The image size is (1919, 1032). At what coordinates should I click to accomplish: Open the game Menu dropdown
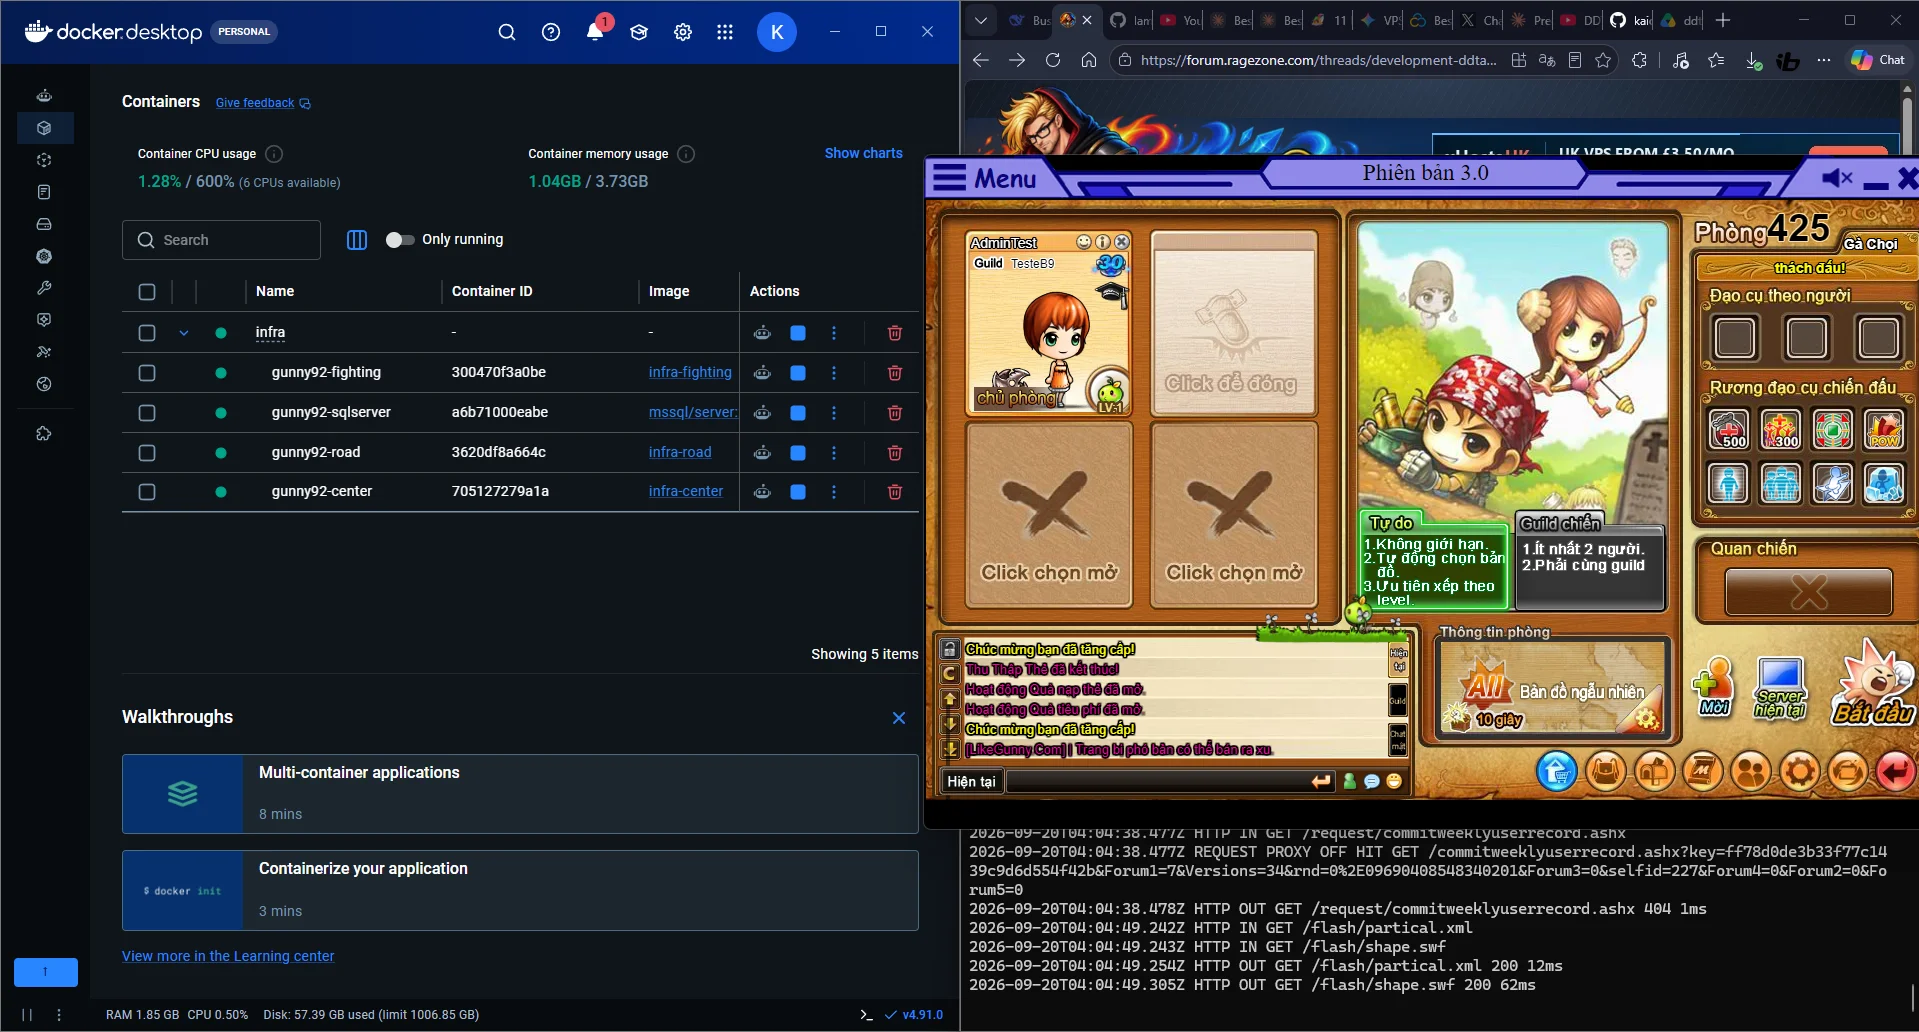pos(984,178)
